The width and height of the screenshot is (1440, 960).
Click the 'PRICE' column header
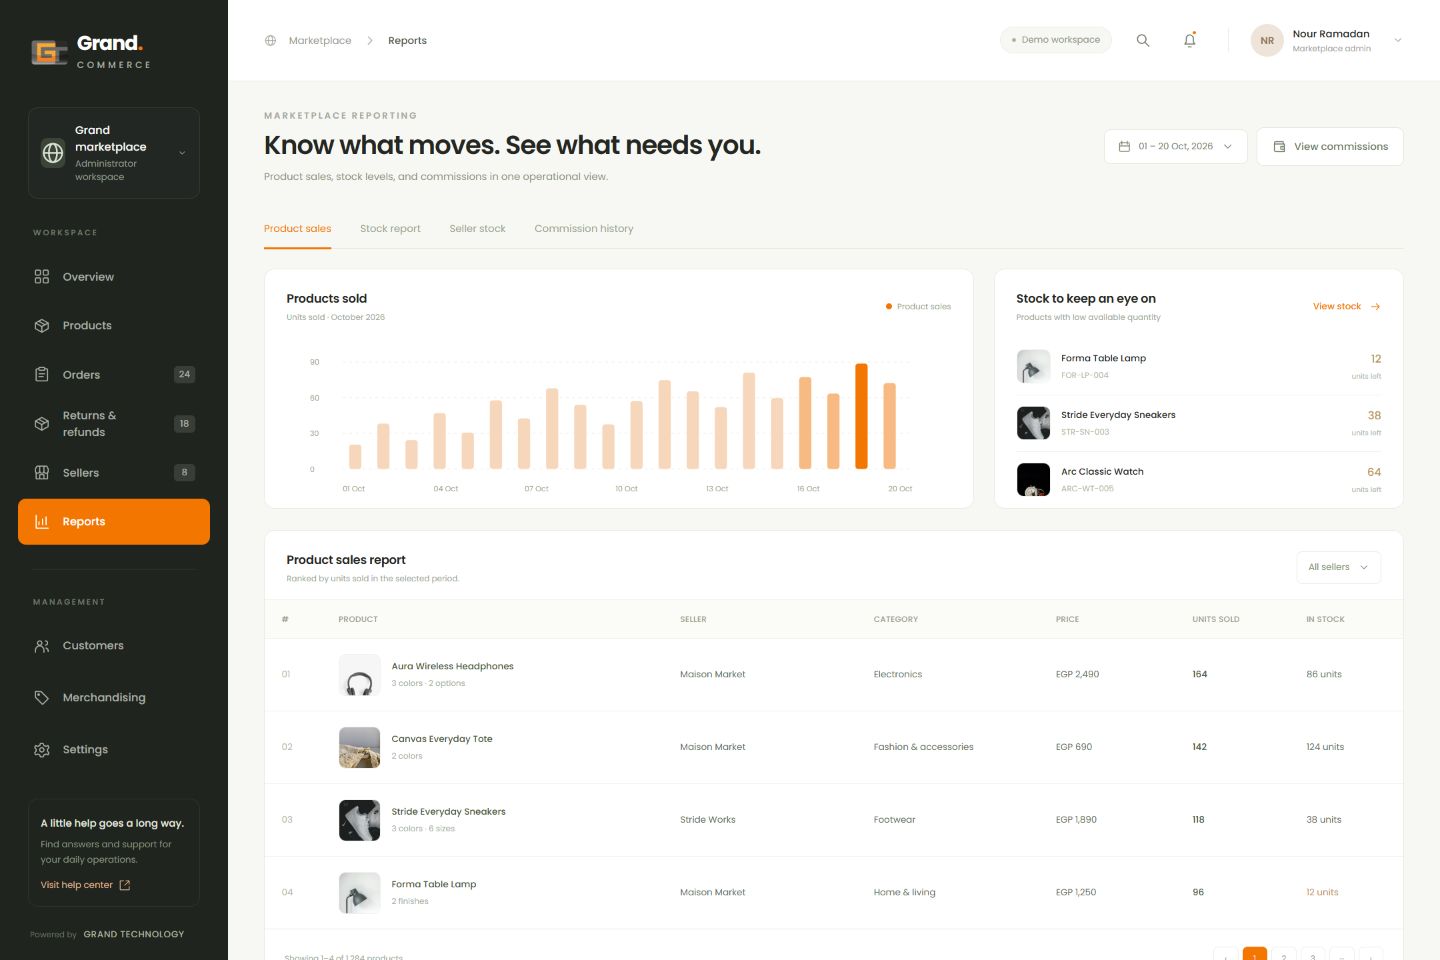[x=1067, y=620]
